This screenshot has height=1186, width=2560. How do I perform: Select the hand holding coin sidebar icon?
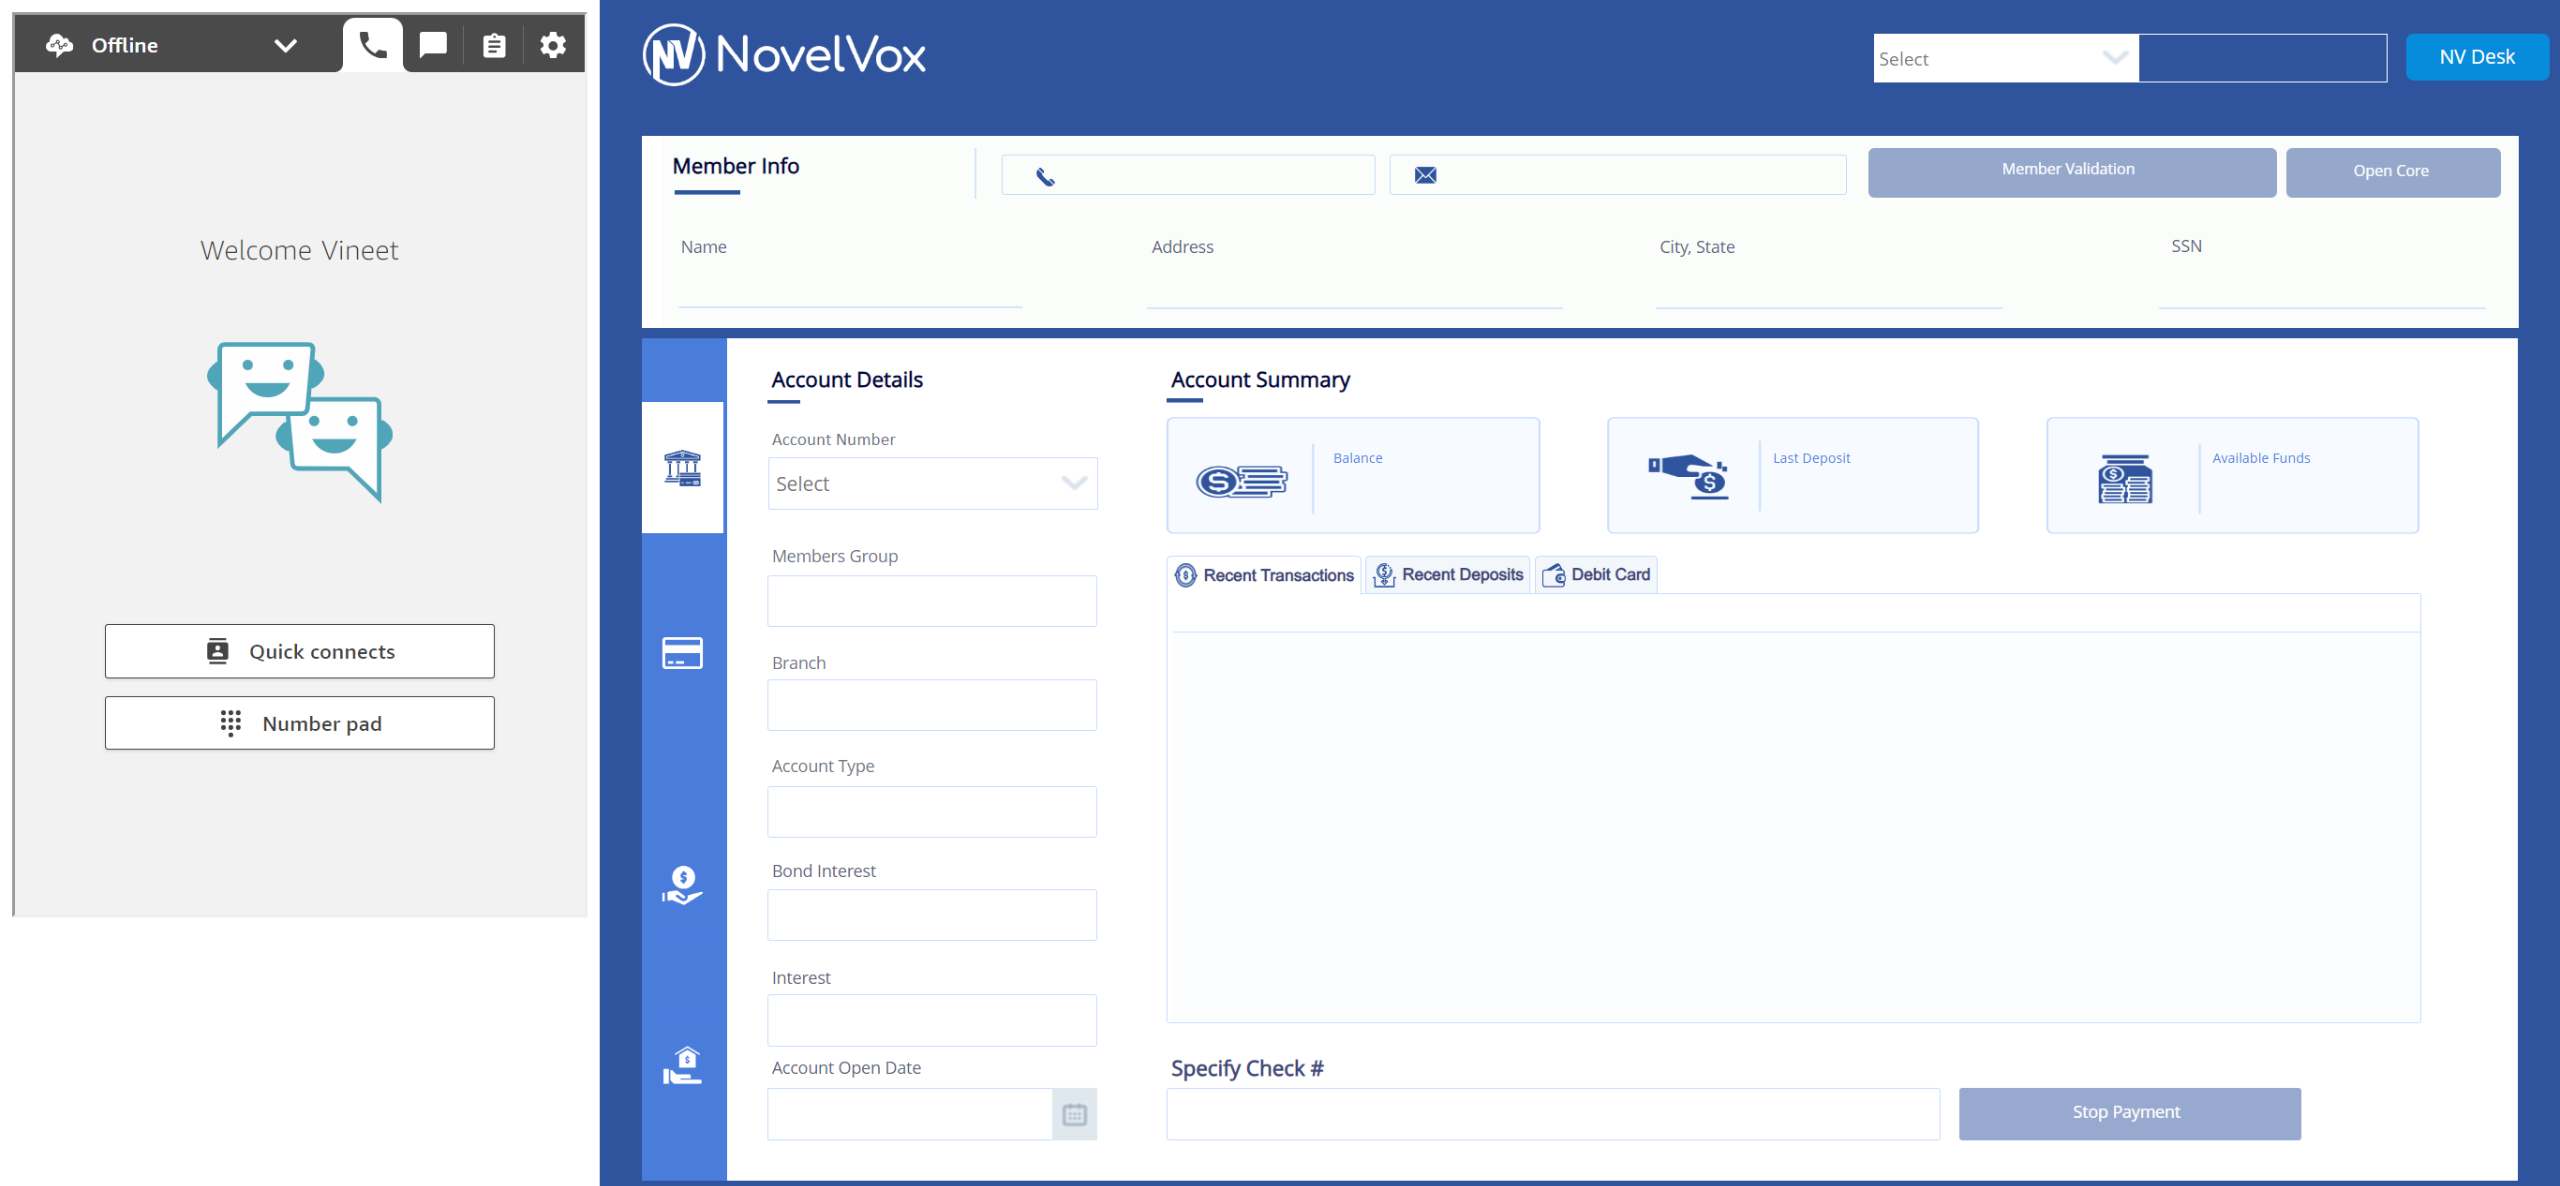coord(683,886)
